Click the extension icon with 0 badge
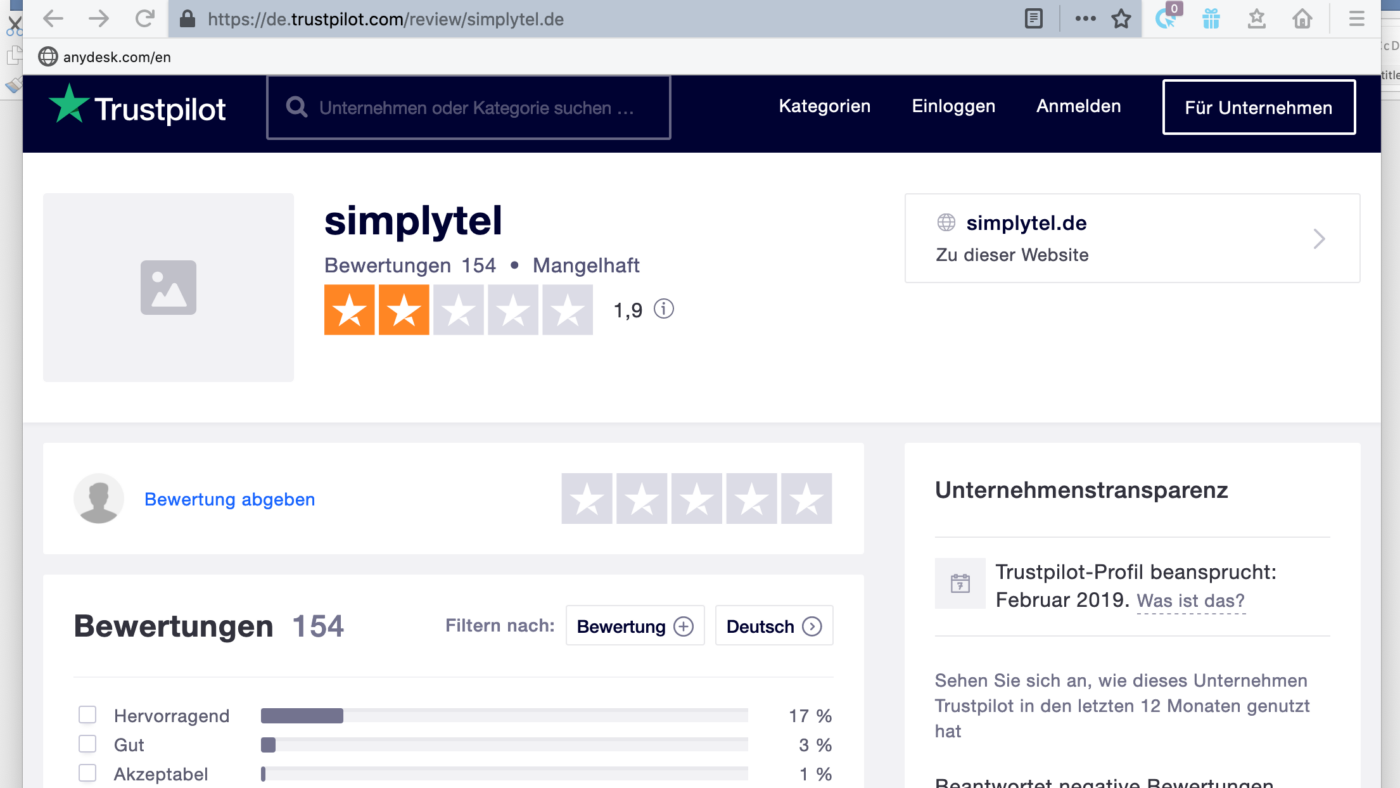 click(x=1167, y=17)
